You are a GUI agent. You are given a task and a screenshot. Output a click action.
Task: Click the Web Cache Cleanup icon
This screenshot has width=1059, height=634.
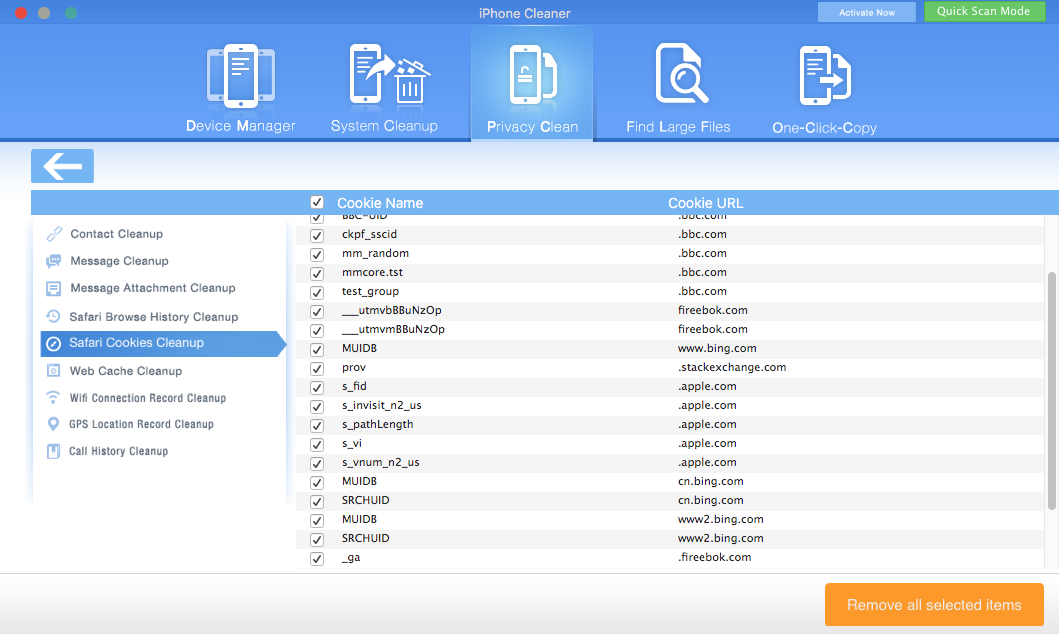[x=53, y=371]
